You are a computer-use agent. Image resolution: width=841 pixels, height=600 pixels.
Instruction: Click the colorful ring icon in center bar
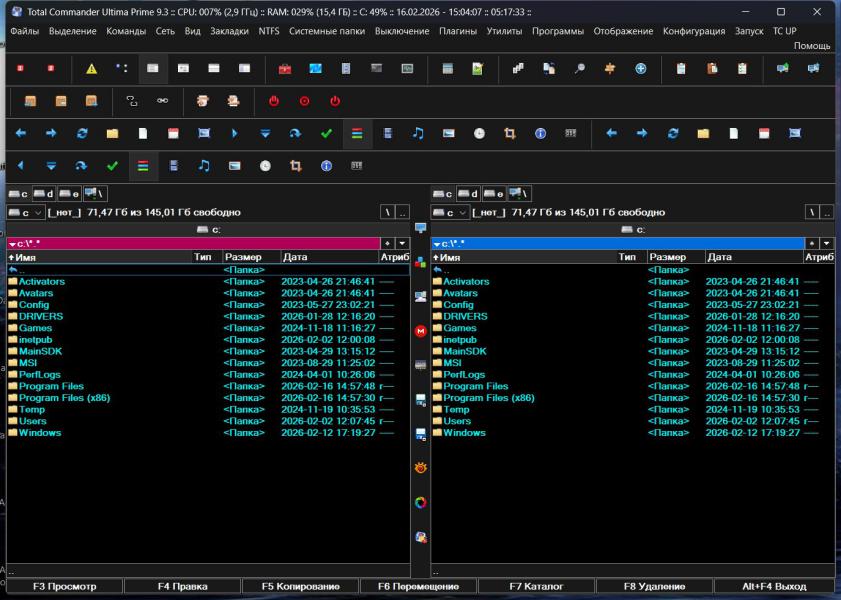click(421, 502)
